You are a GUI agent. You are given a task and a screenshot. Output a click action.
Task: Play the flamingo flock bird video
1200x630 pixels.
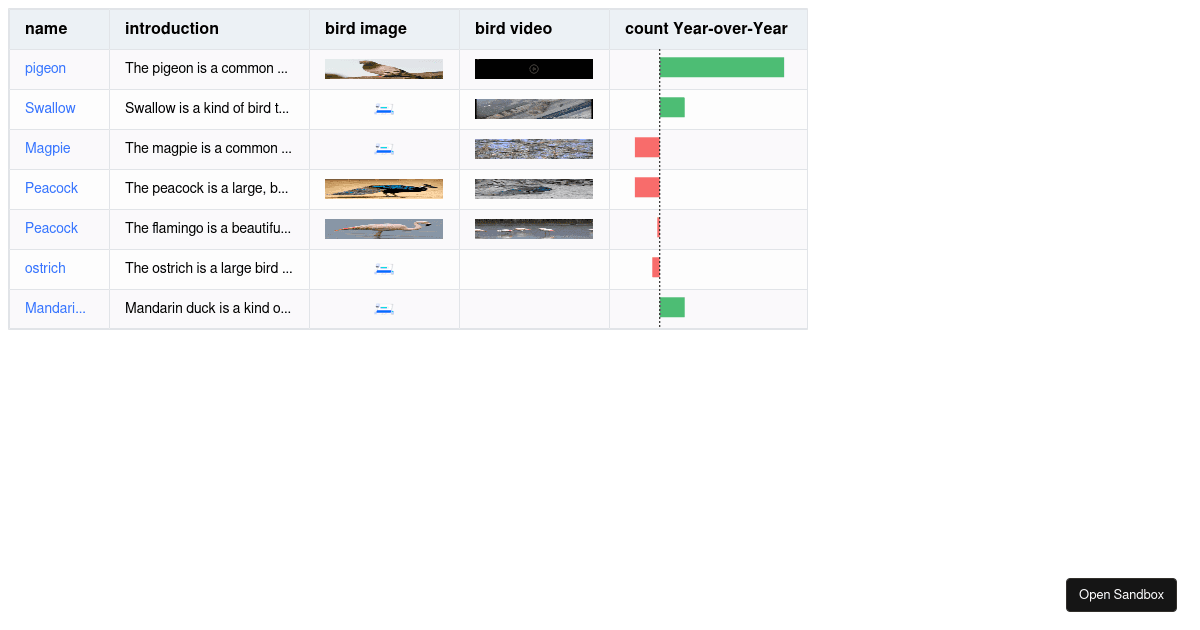click(x=534, y=229)
